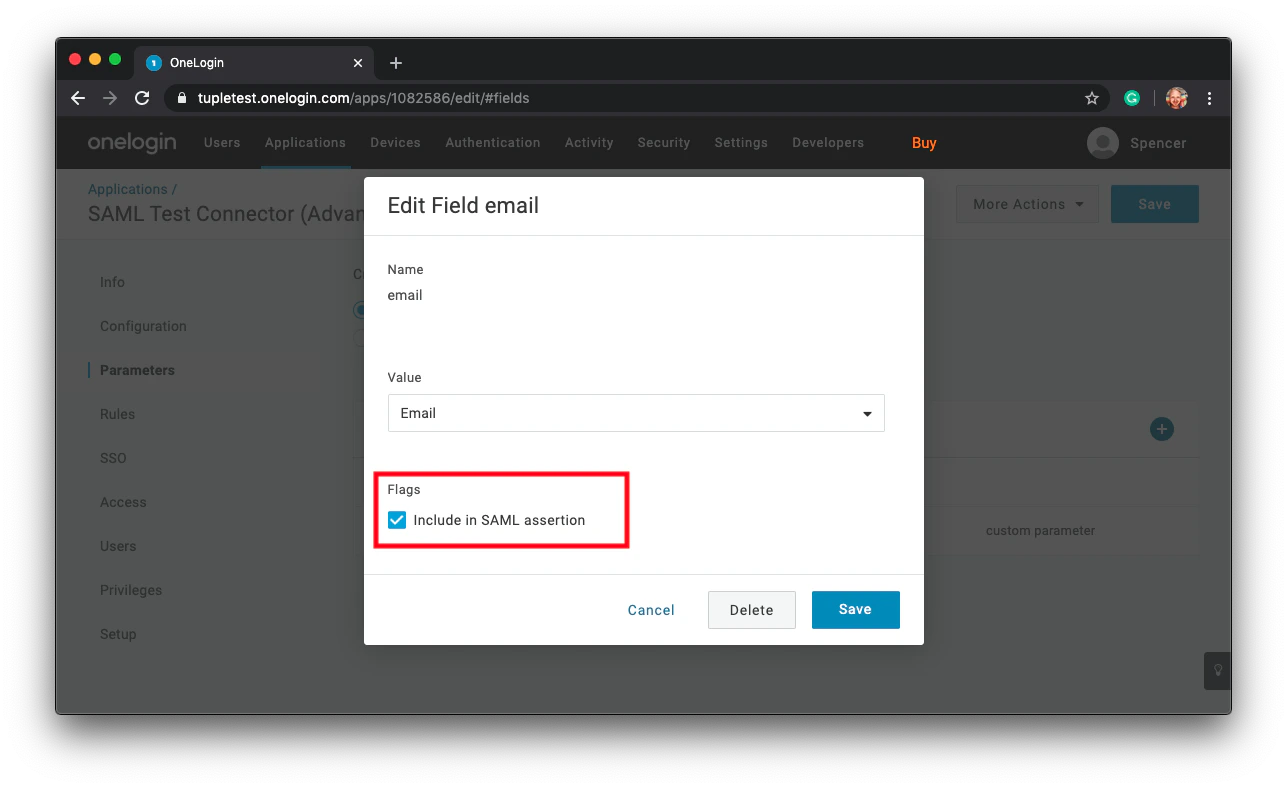Bookmark this page with star icon
This screenshot has height=788, width=1287.
[x=1092, y=98]
